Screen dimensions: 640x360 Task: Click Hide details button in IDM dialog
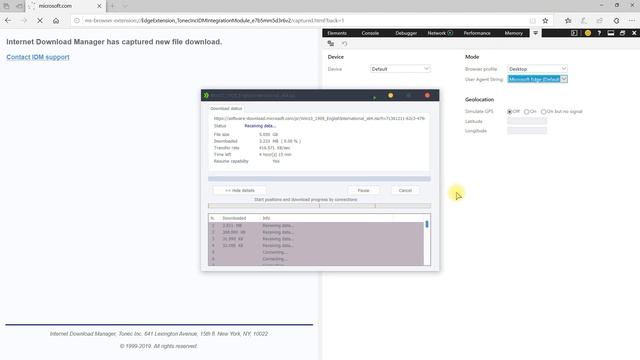coord(240,191)
